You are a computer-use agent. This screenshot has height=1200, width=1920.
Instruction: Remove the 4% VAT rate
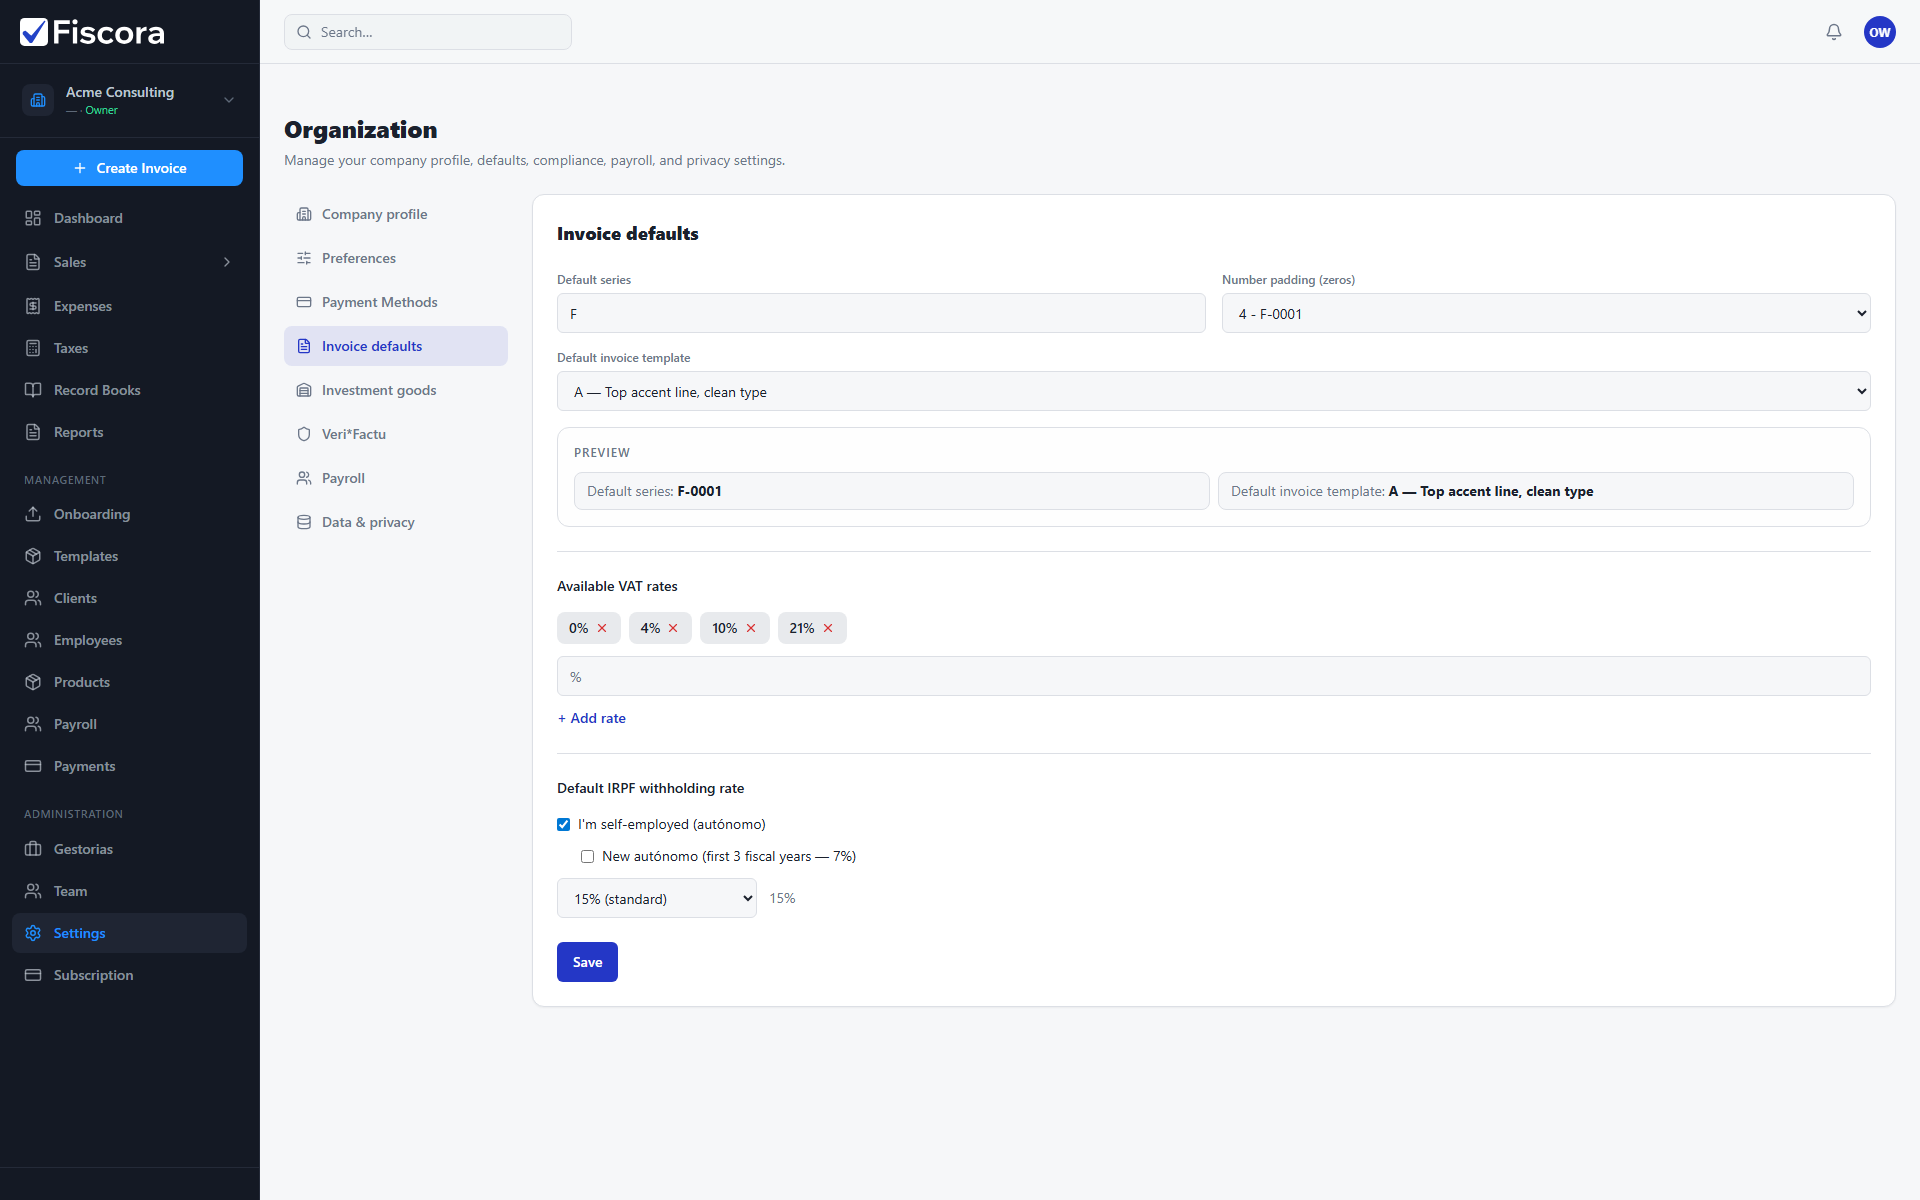click(673, 628)
